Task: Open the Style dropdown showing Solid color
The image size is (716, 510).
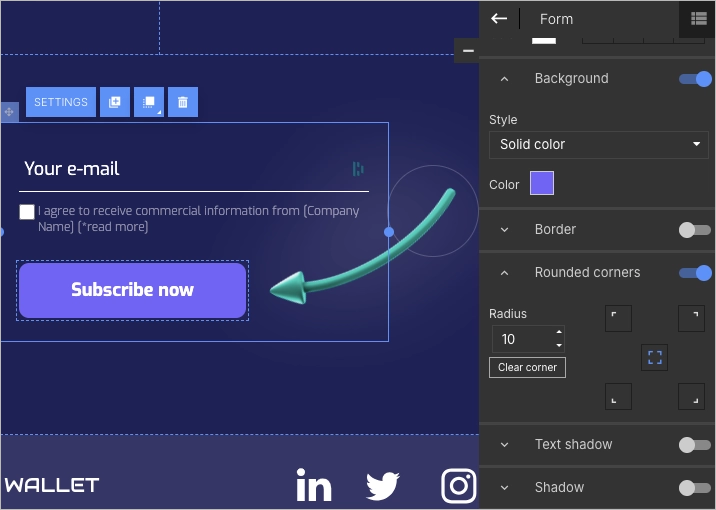Action: (598, 144)
